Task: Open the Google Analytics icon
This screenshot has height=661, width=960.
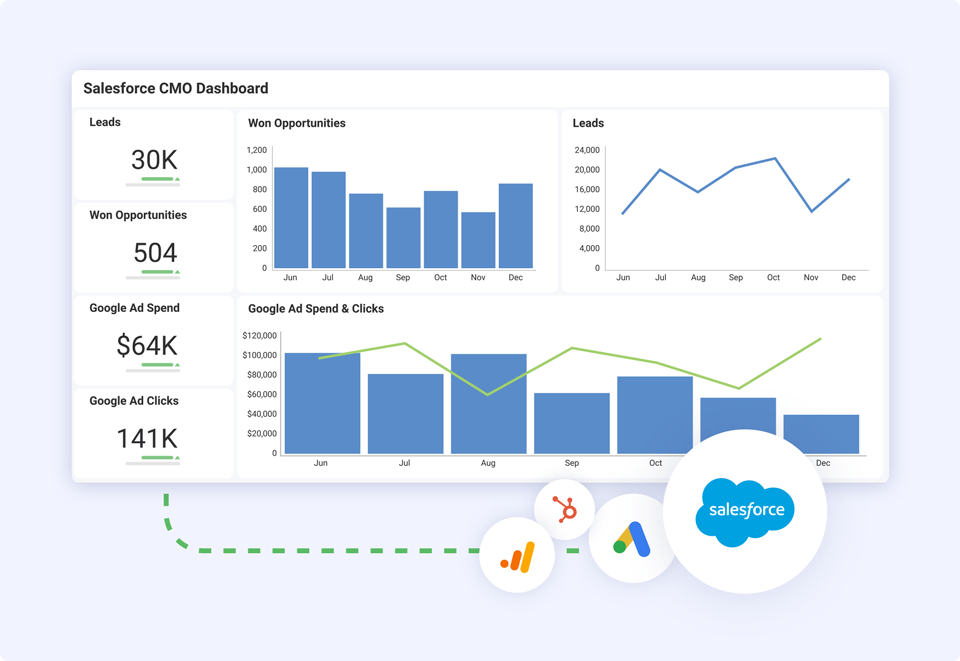Action: click(516, 555)
